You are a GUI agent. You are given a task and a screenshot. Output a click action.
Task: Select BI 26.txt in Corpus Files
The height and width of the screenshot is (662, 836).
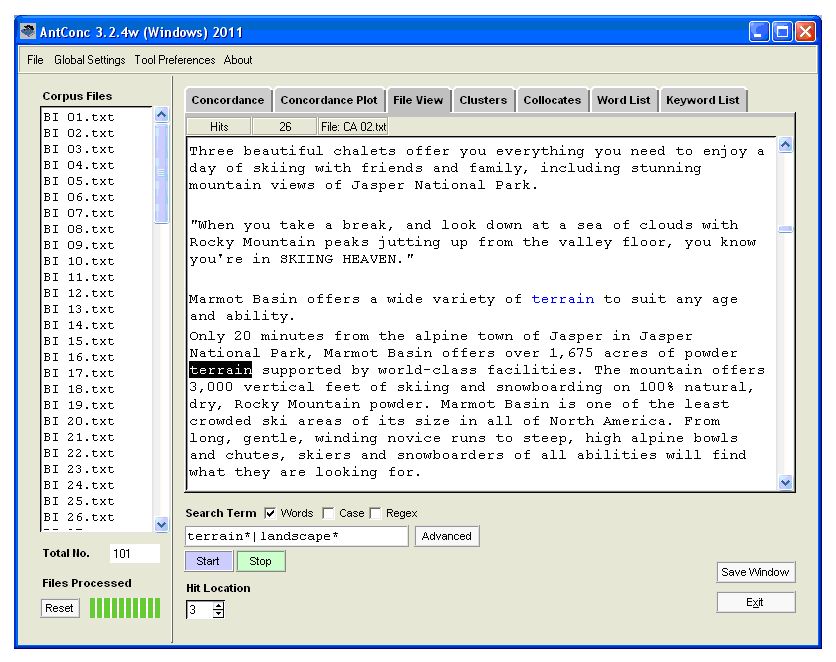79,516
